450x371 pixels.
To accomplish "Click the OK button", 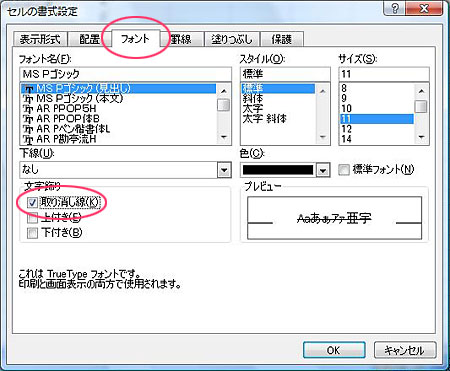I will (334, 350).
